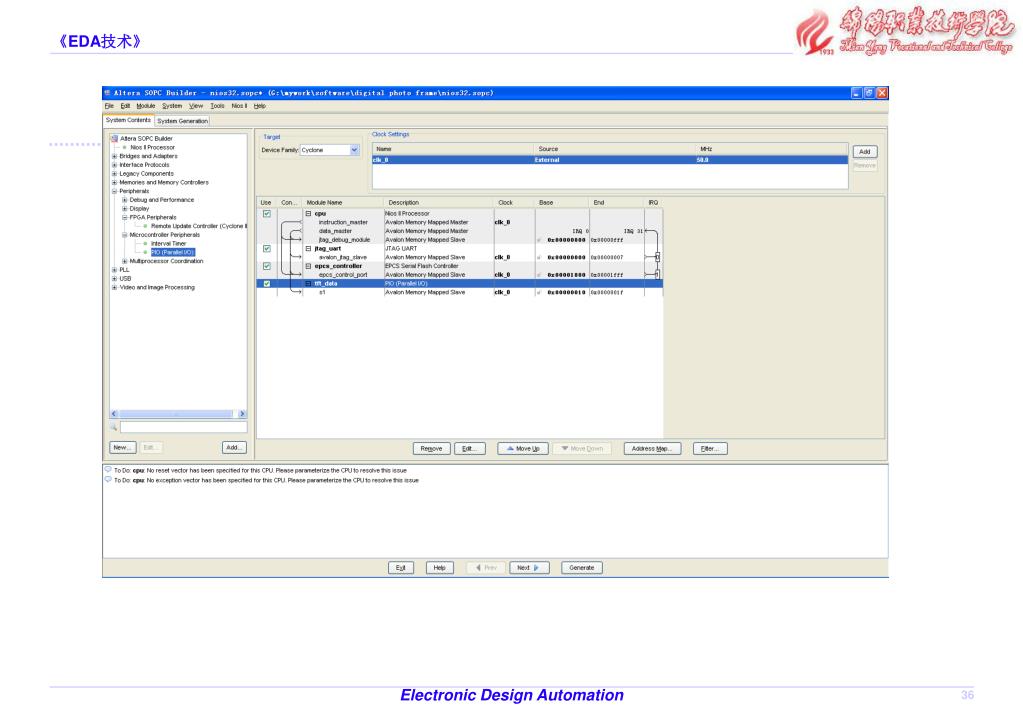Viewport: 1023px width, 708px height.
Task: Expand the Multiprocessor Coordination node
Action: point(125,261)
